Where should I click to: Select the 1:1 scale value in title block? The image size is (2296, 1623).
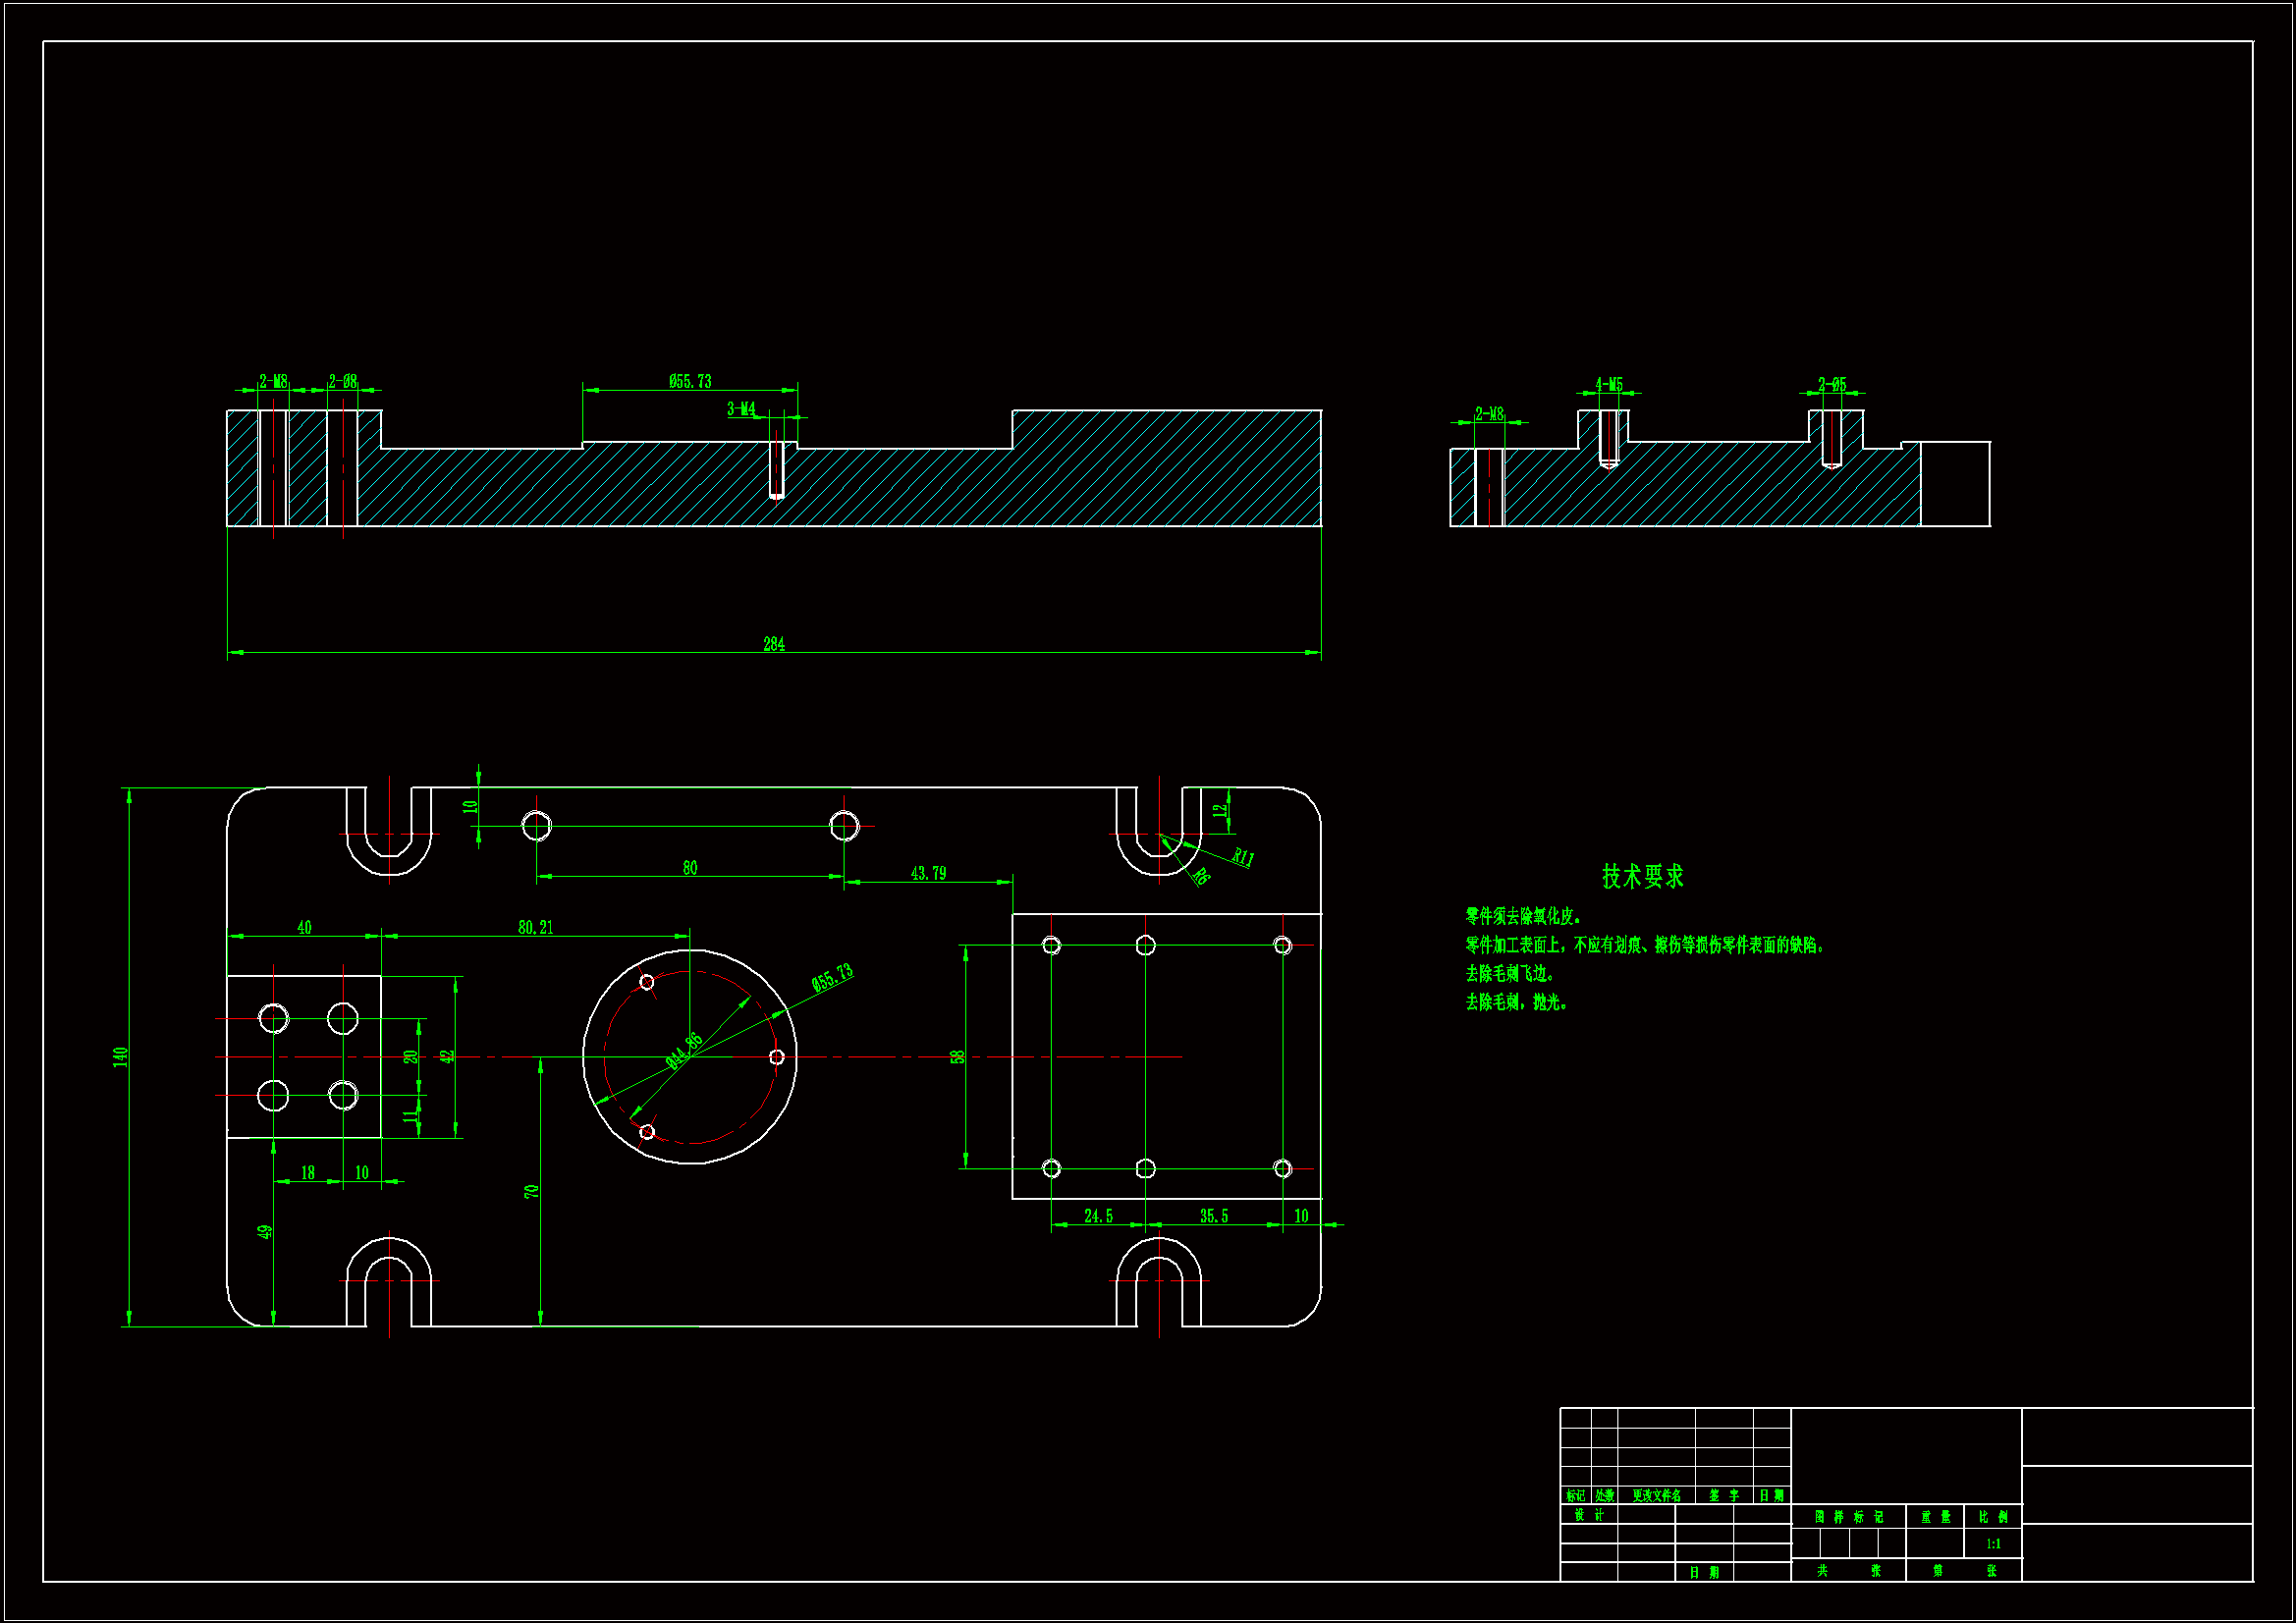[x=1993, y=1544]
